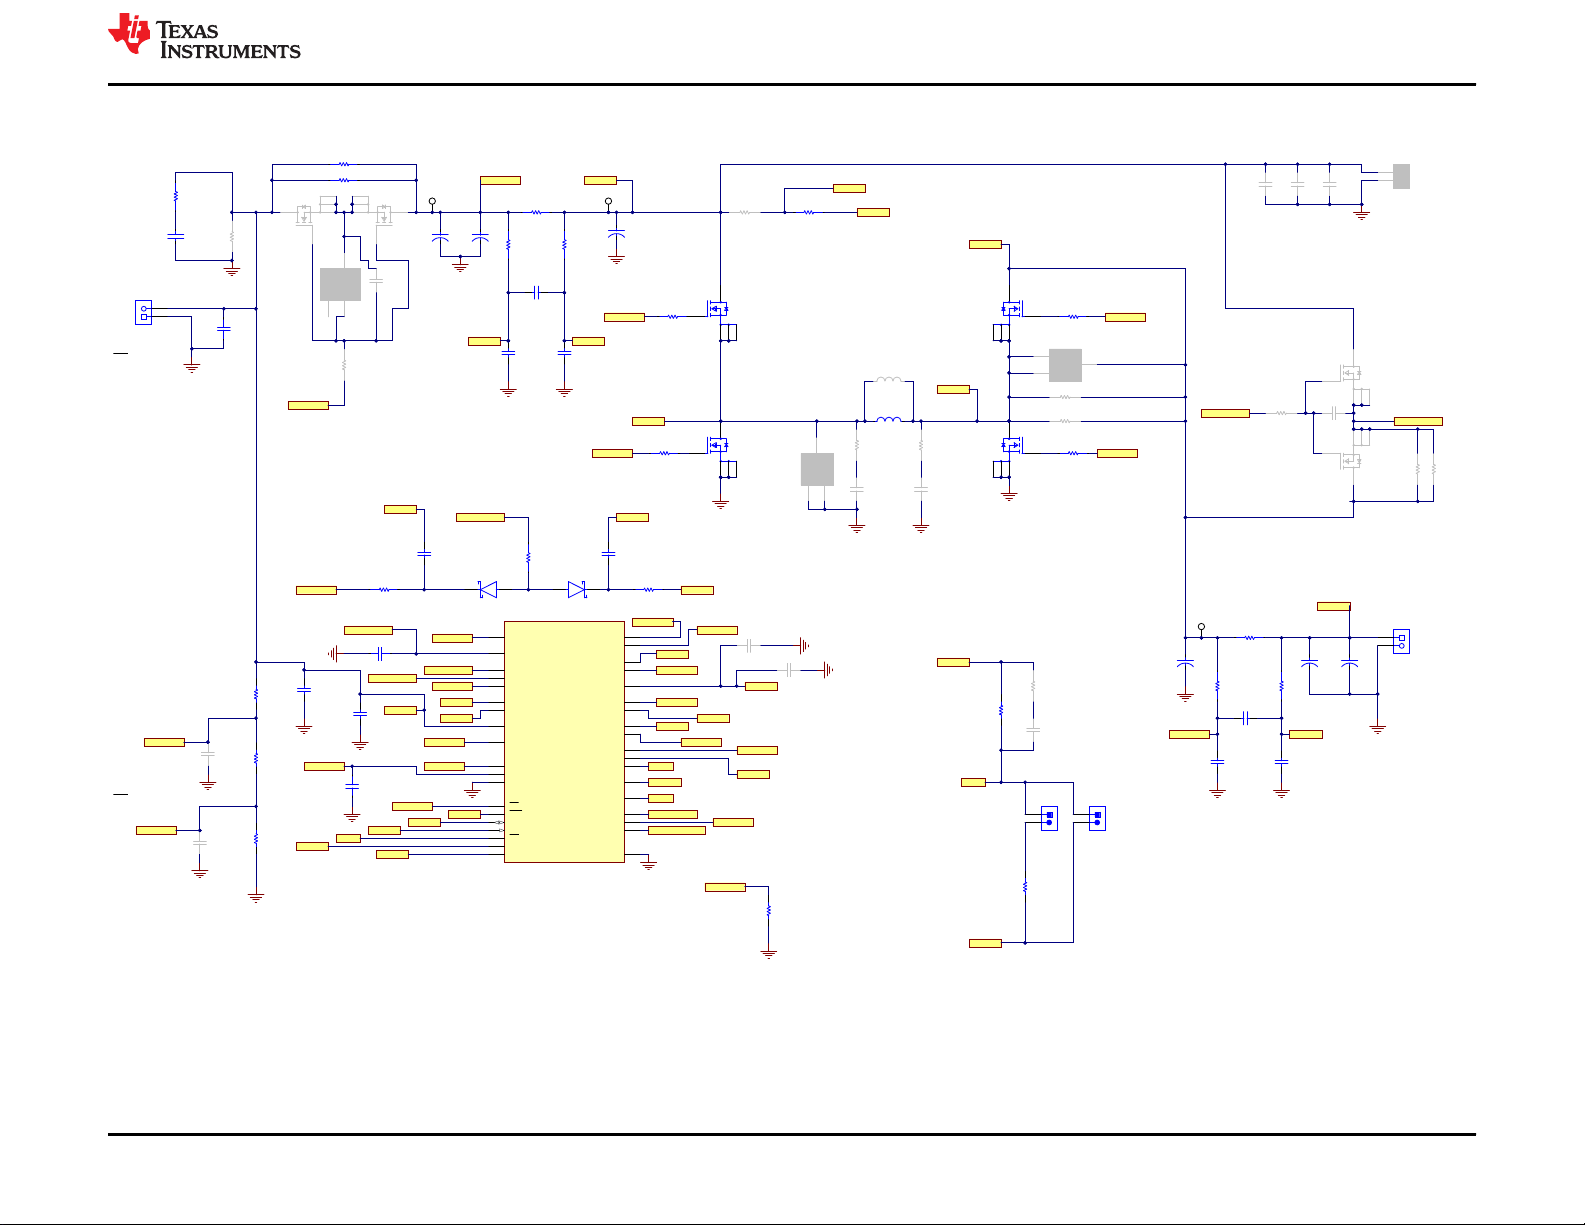1585x1225 pixels.
Task: Click the upper gray inductor coil
Action: tap(889, 380)
